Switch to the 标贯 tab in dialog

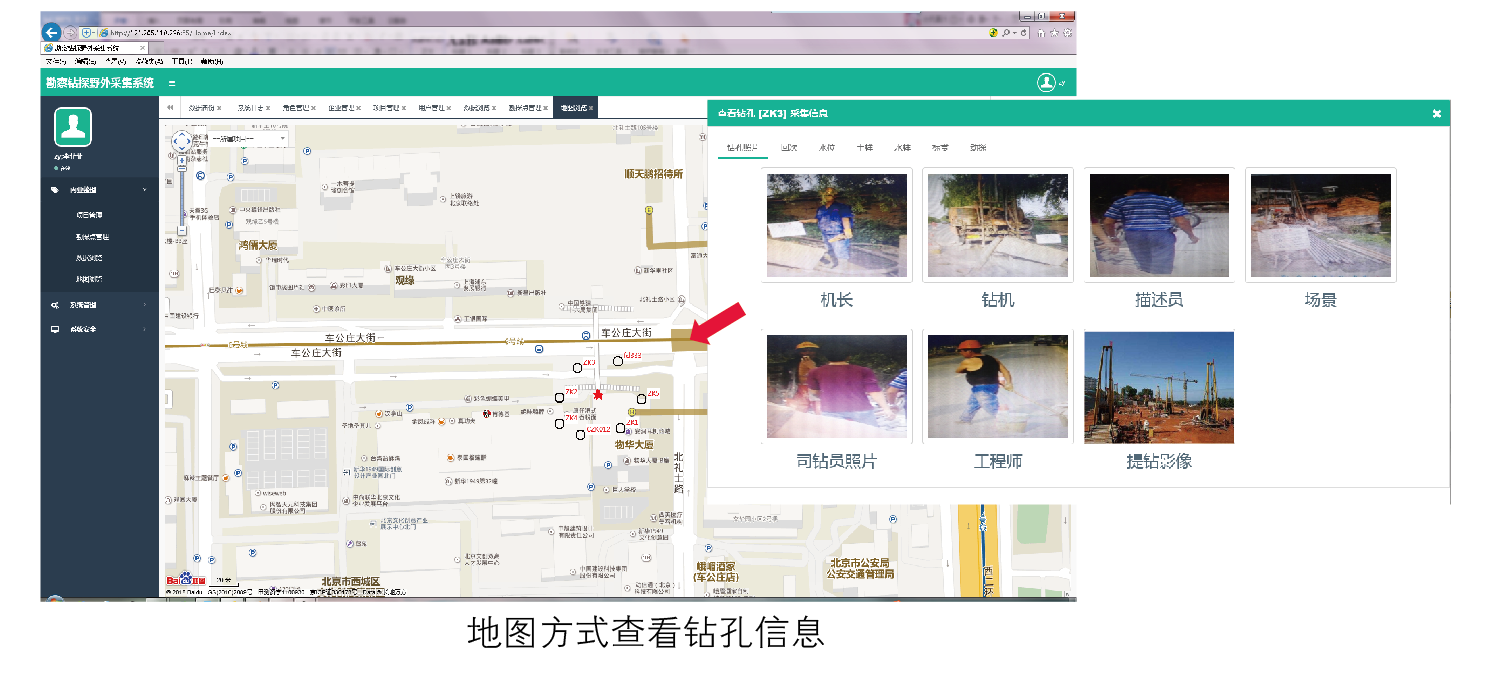pos(940,147)
